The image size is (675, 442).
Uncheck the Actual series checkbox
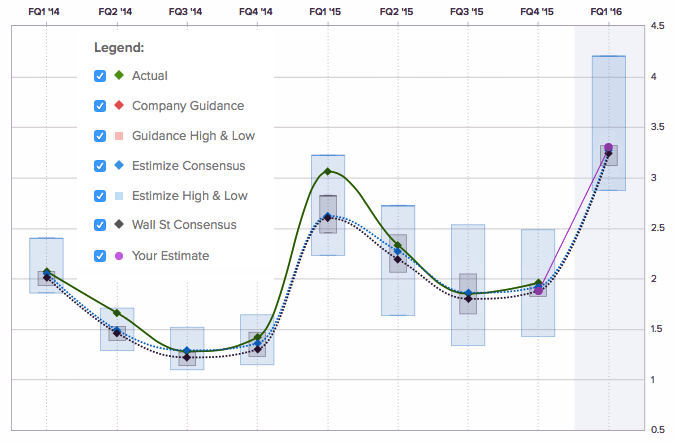coord(100,76)
